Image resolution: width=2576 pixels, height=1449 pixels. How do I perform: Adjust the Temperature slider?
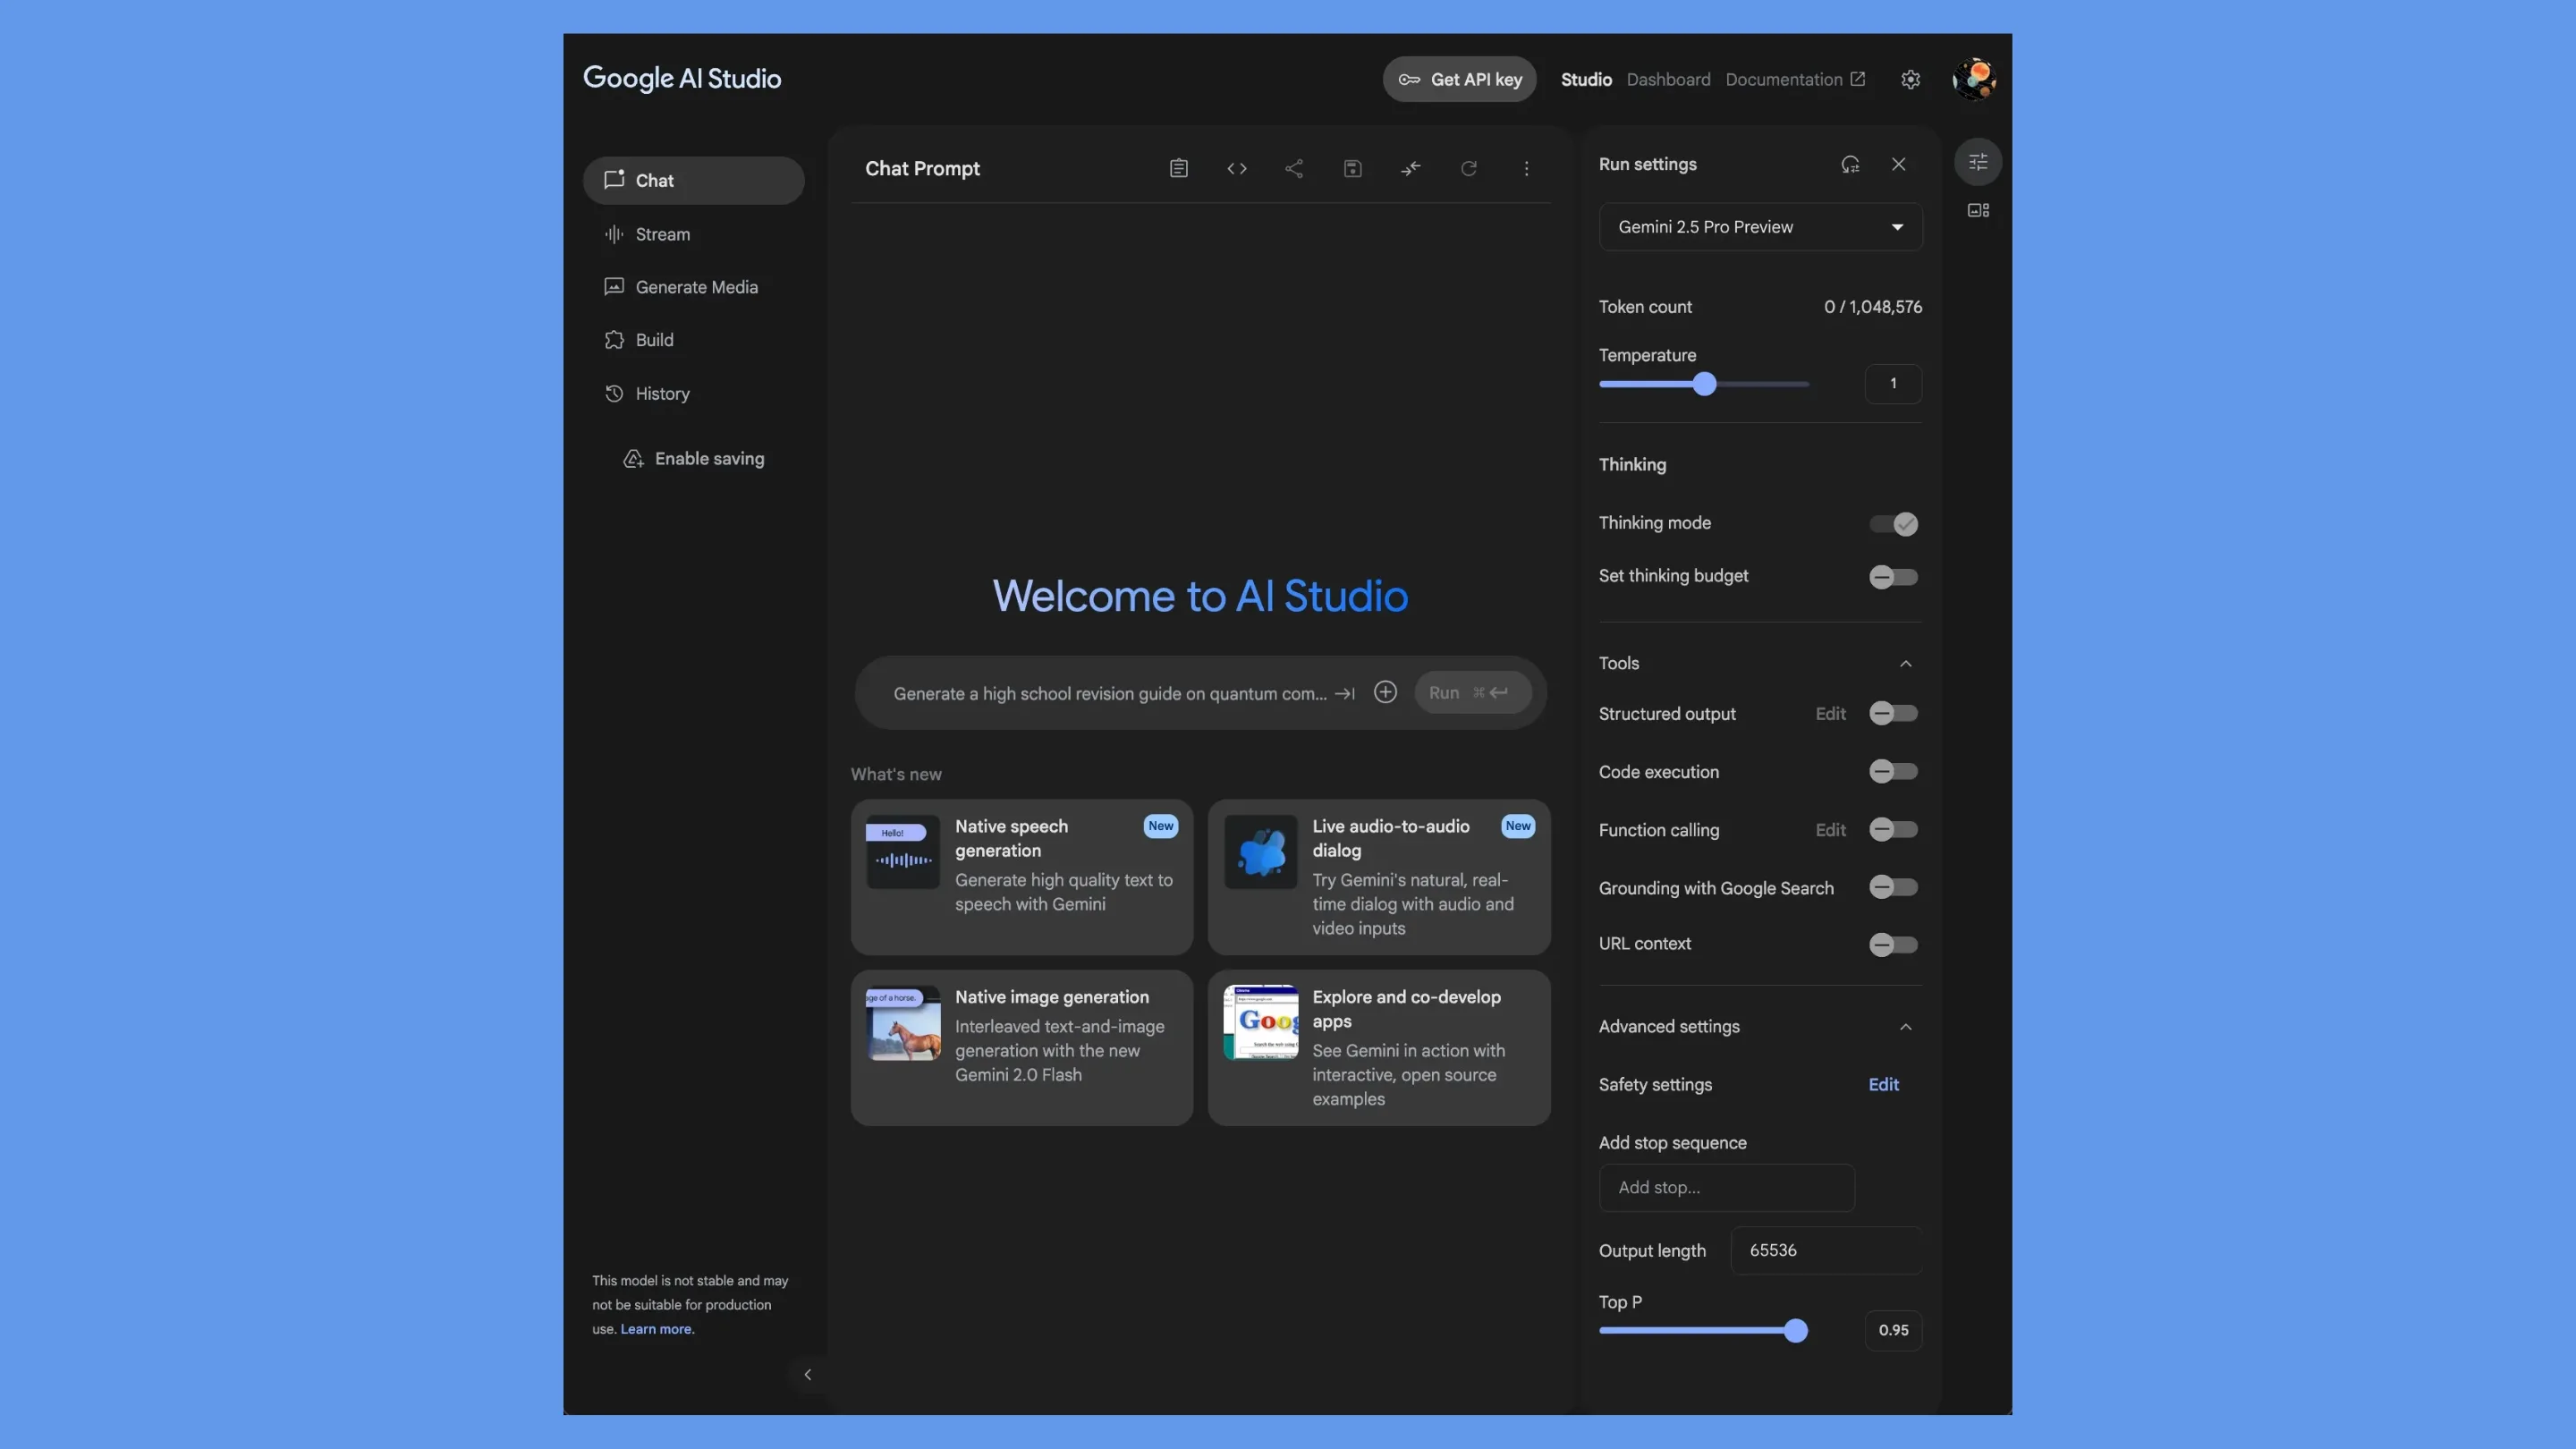click(x=1704, y=384)
